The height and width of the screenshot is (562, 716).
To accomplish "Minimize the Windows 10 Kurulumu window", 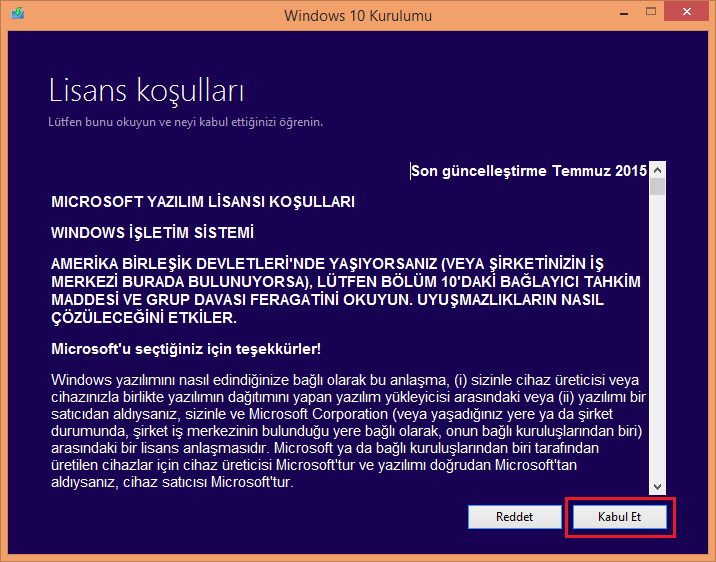I will 624,13.
